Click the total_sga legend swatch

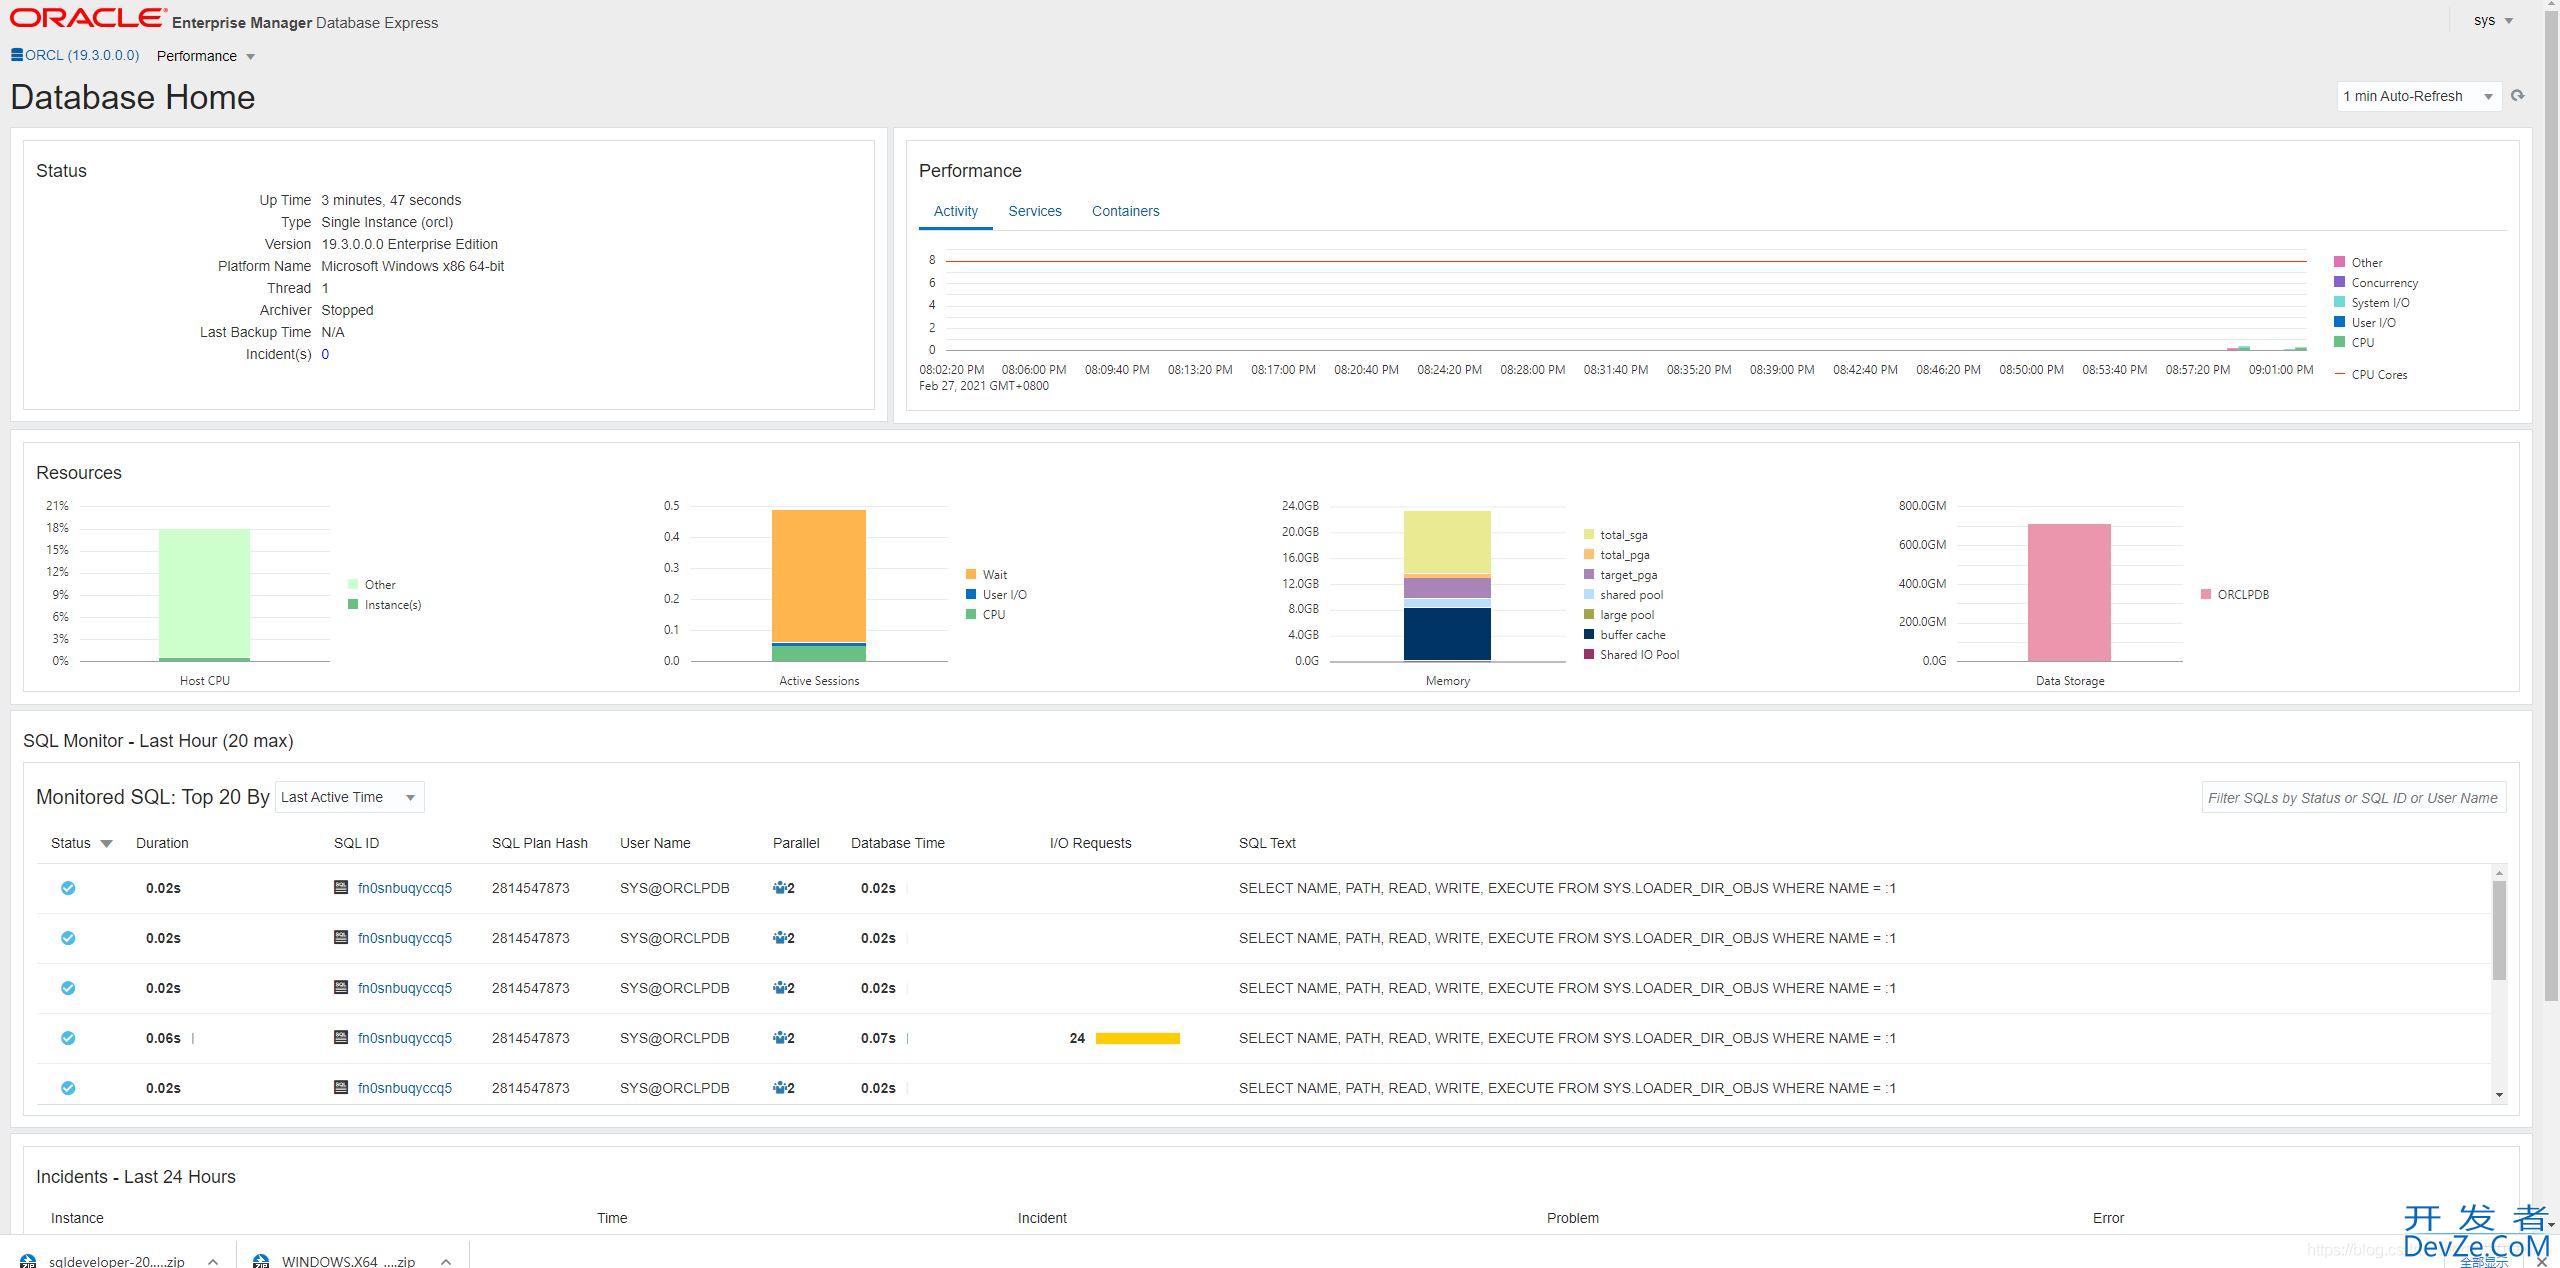pos(1589,534)
